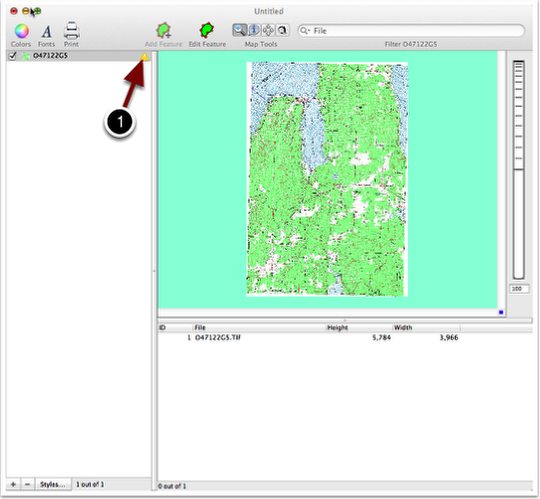Click the width value 3,966
This screenshot has width=540, height=499.
click(449, 337)
